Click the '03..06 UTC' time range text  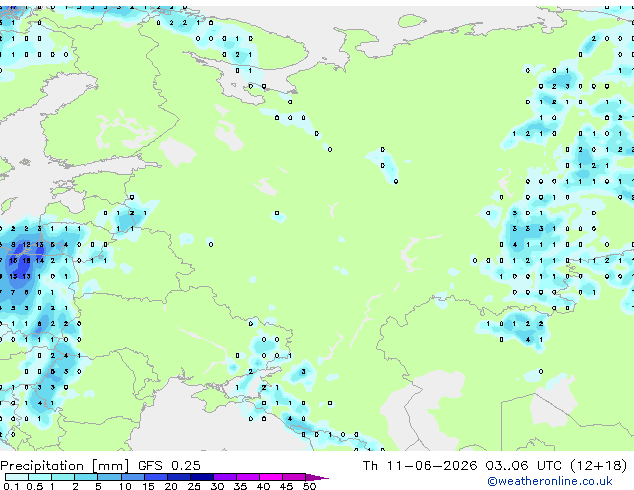524,466
